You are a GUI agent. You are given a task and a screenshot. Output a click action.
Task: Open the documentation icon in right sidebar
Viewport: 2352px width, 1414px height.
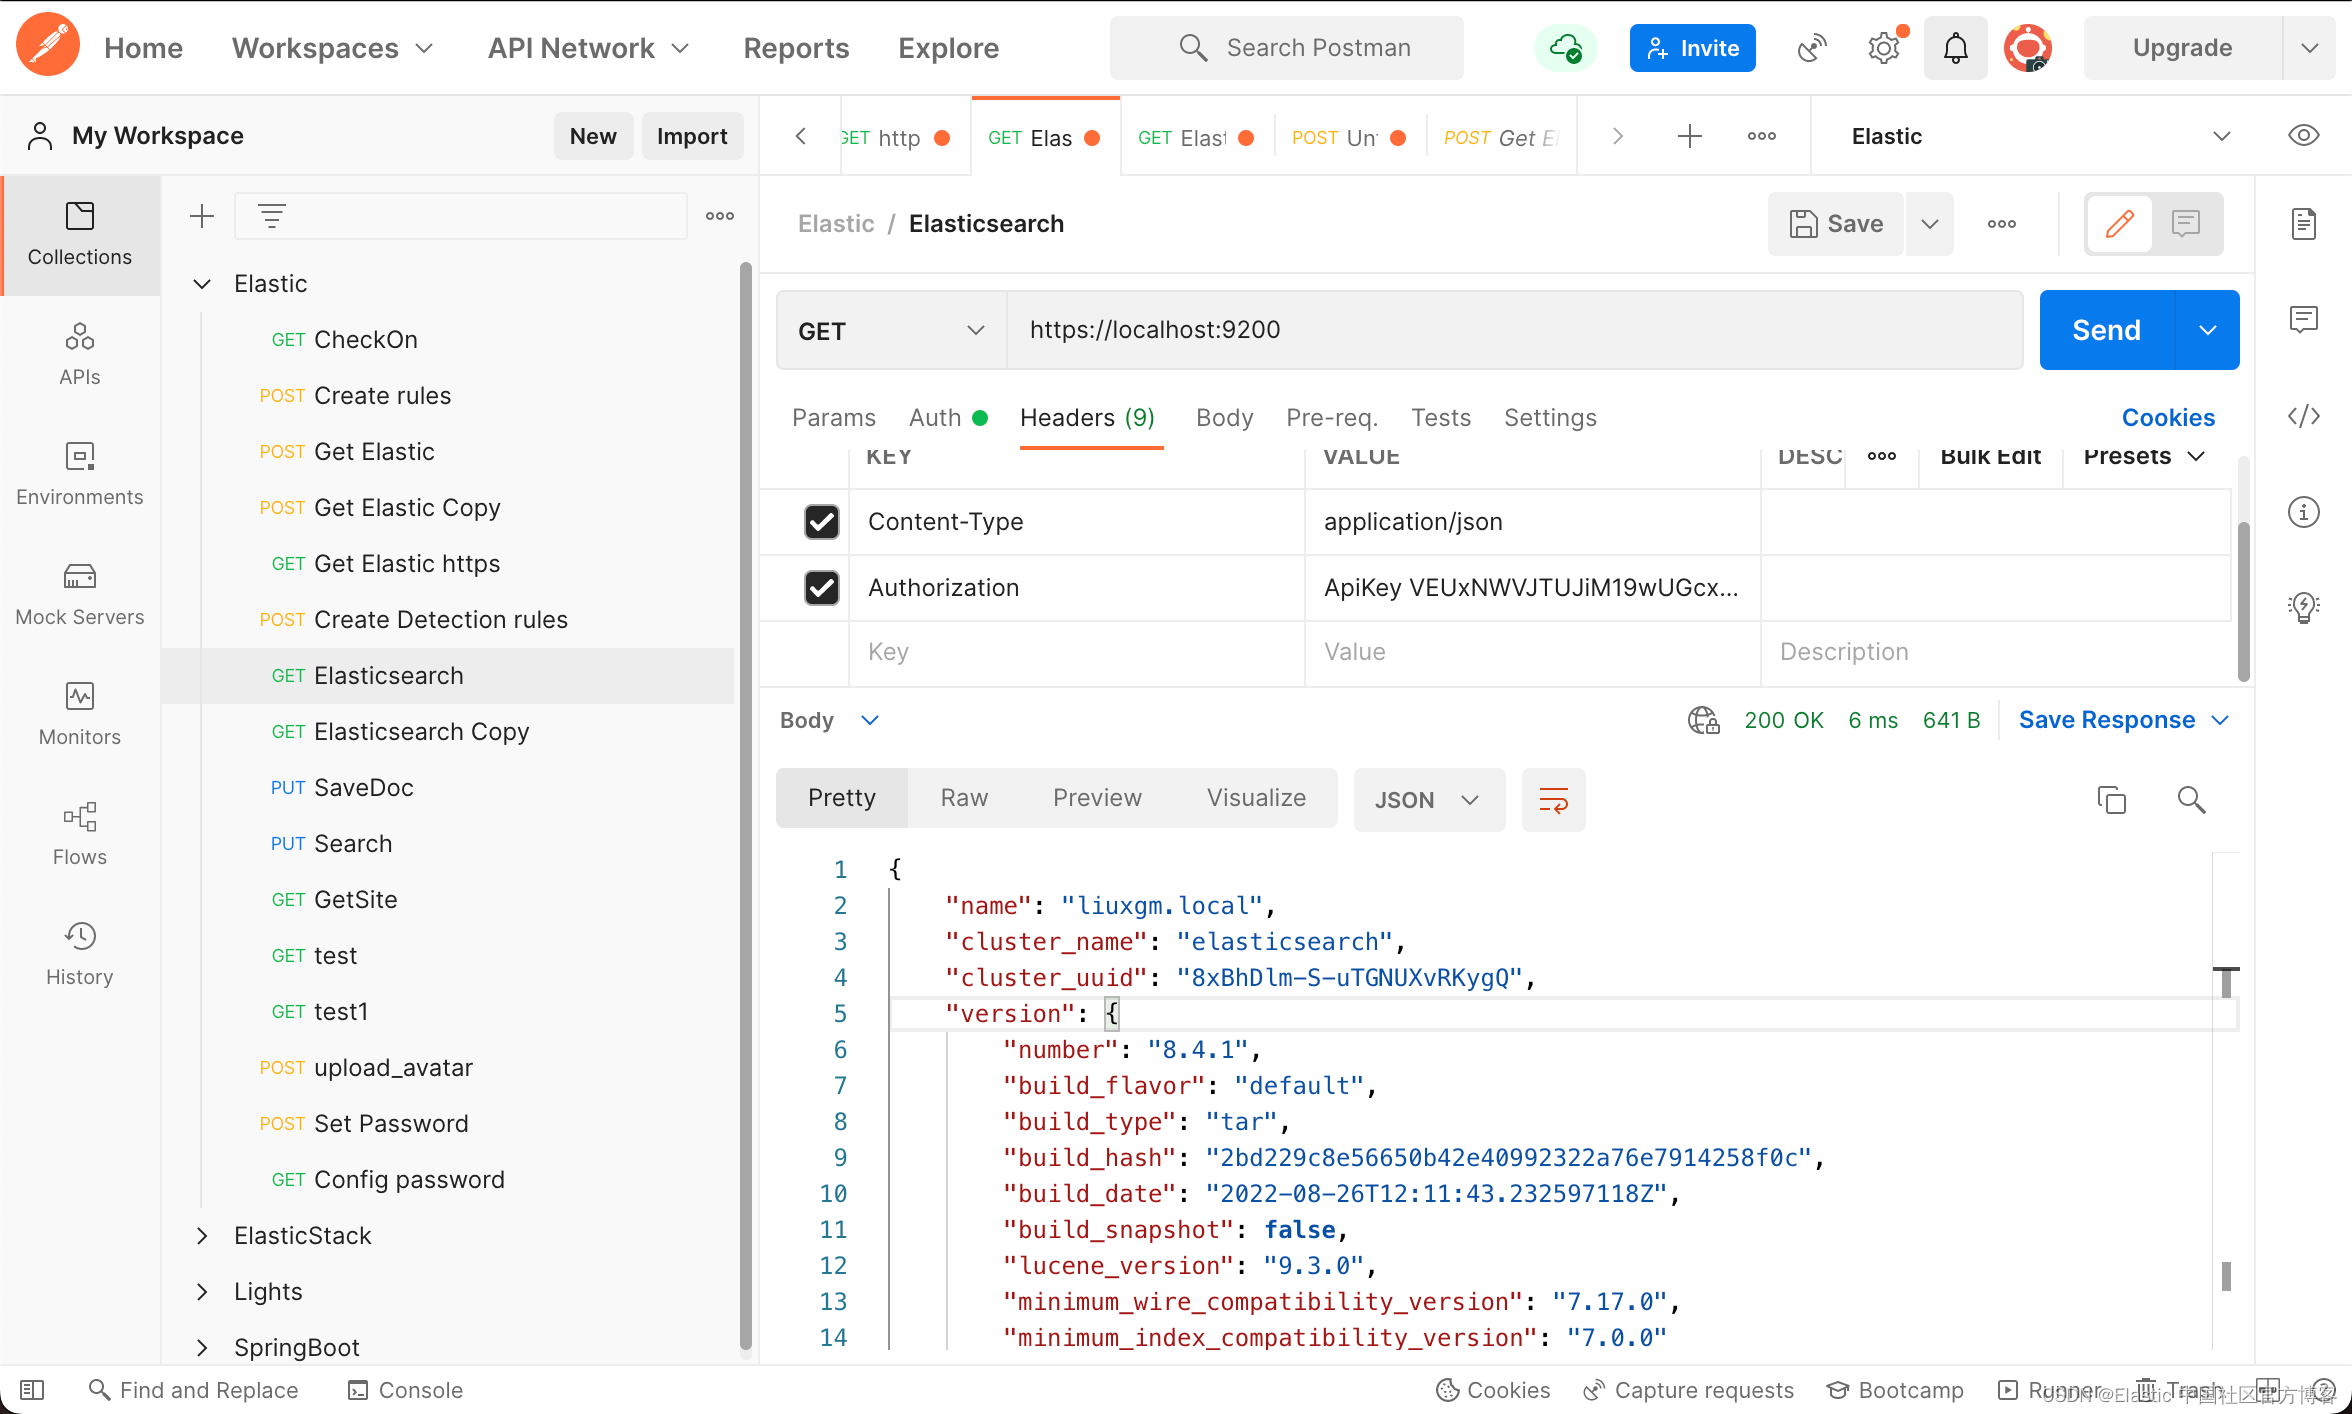click(2303, 224)
